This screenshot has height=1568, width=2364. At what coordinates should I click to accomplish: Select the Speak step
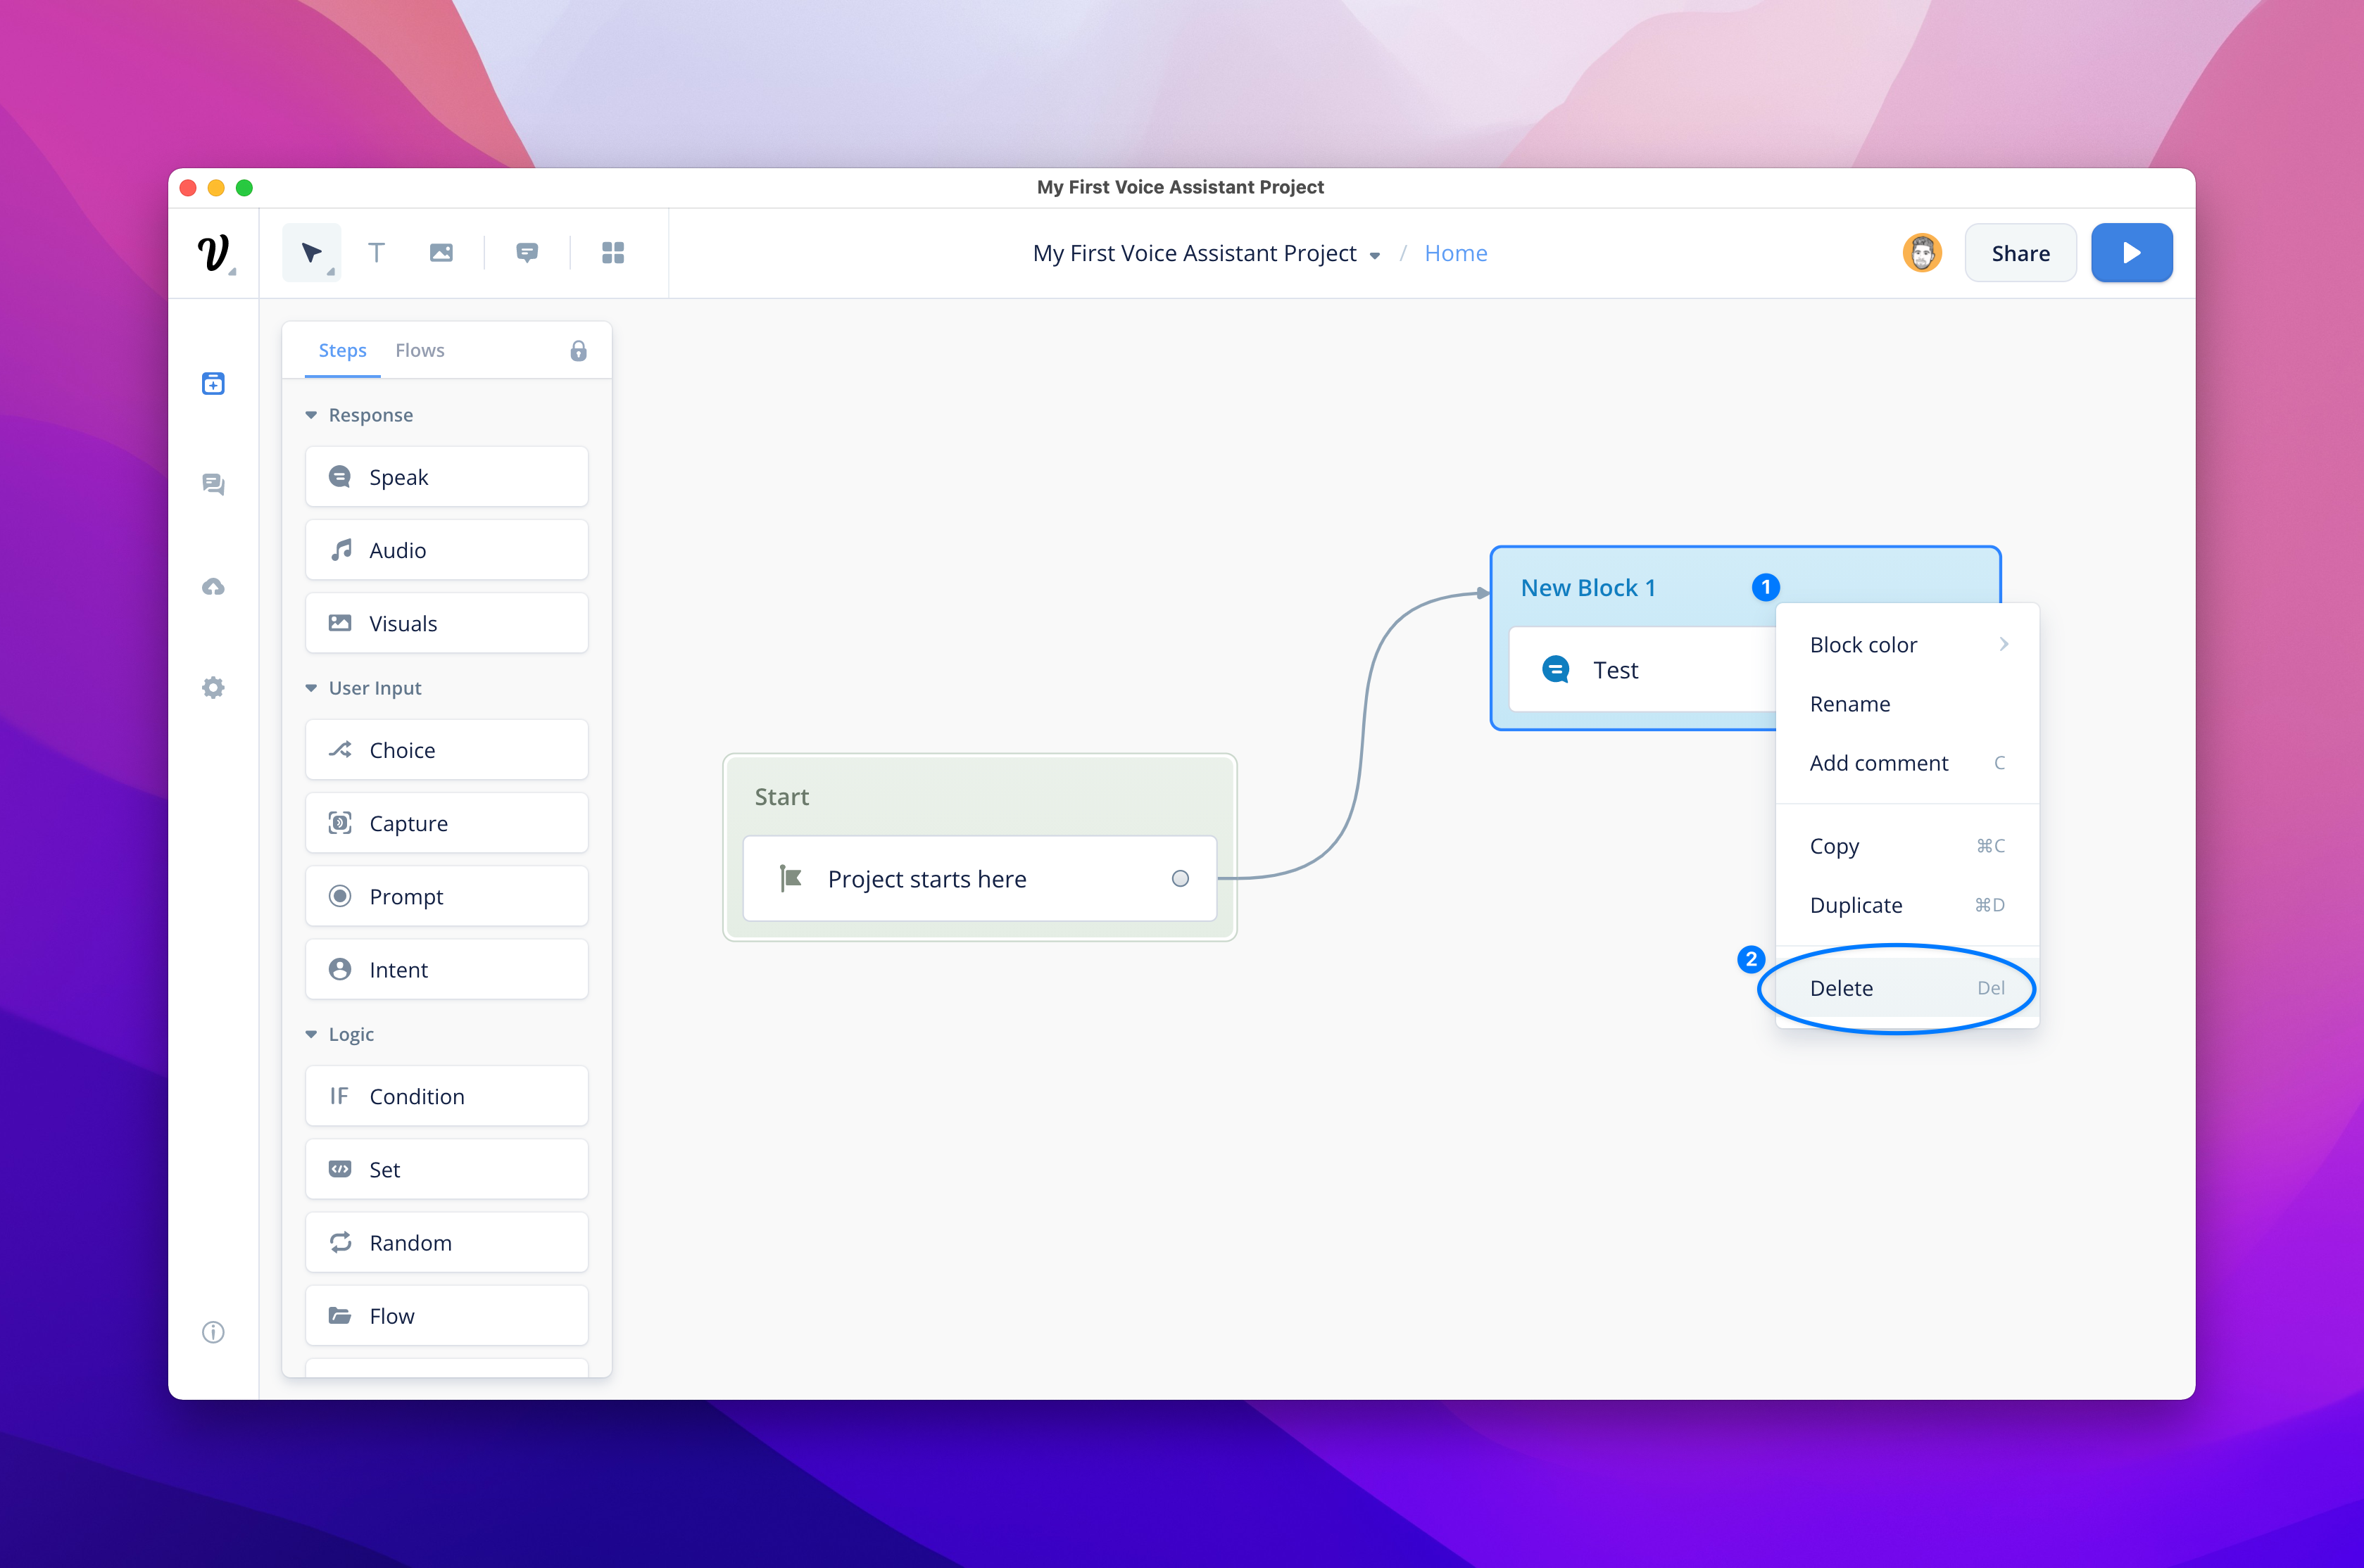pyautogui.click(x=447, y=477)
